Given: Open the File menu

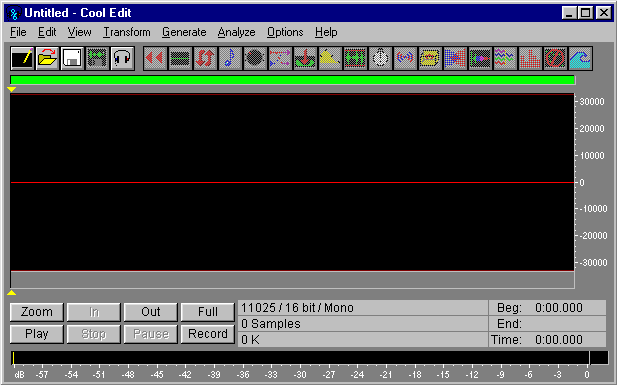Looking at the screenshot, I should pyautogui.click(x=18, y=32).
